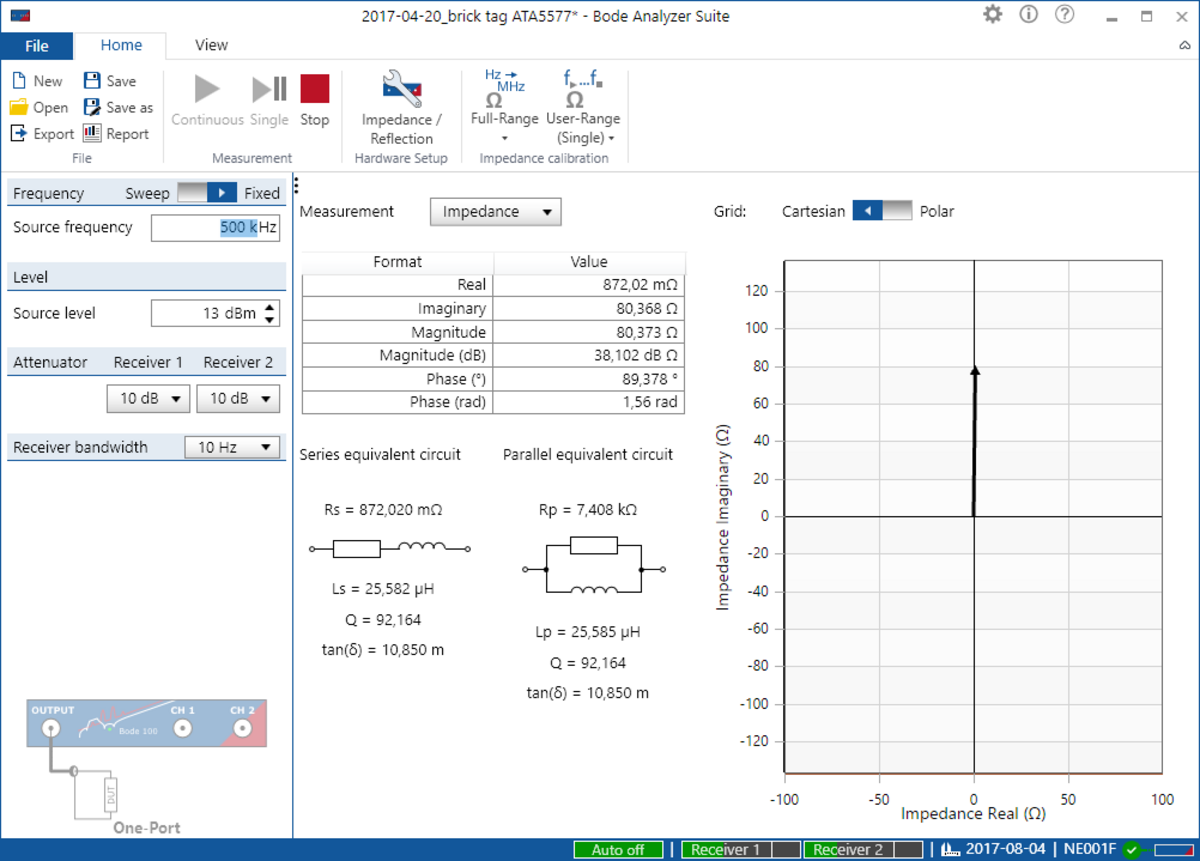The height and width of the screenshot is (861, 1200).
Task: Open help question mark icon
Action: click(x=1064, y=14)
